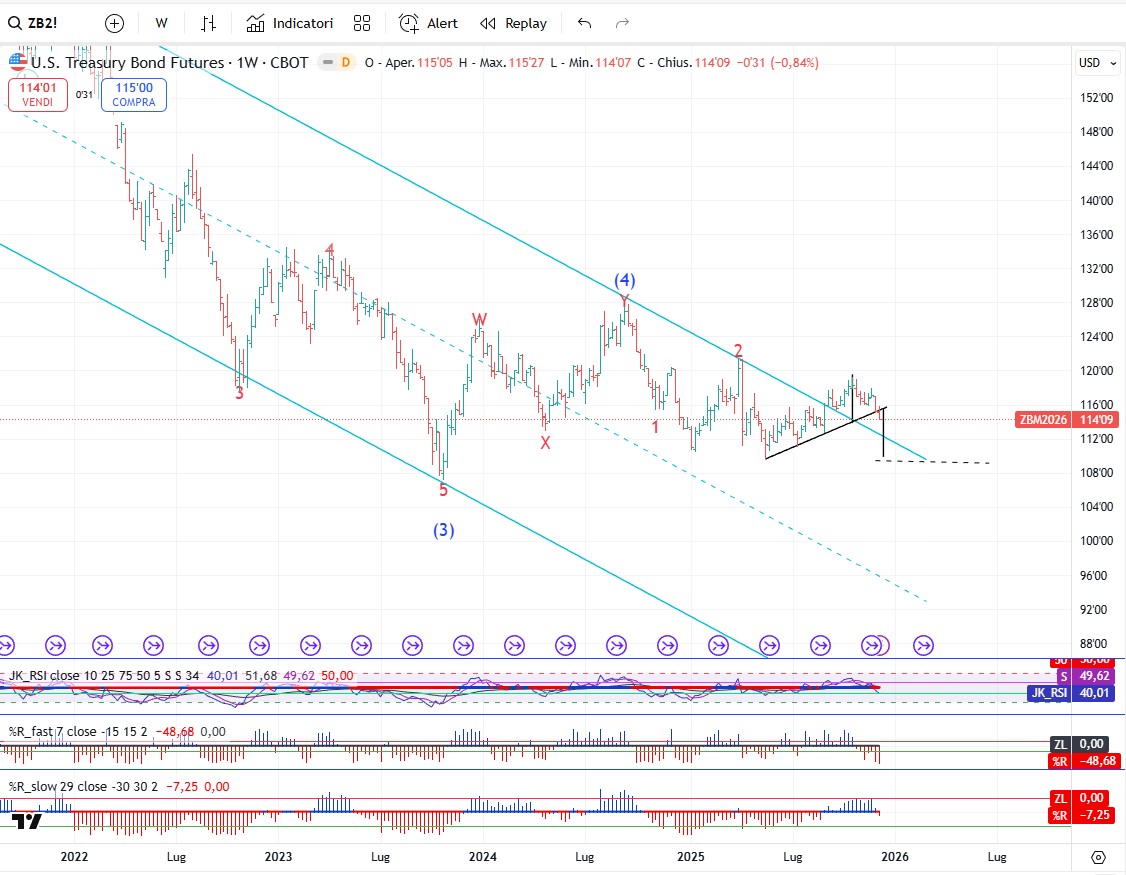The image size is (1126, 875).
Task: Click the 100'00 price scale value
Action: tap(1097, 541)
